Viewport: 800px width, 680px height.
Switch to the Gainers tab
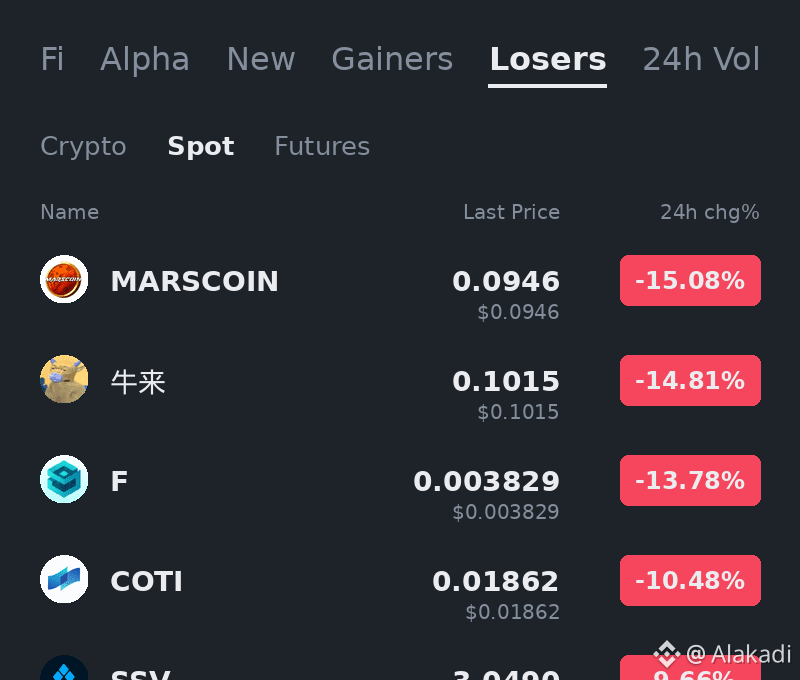pos(392,59)
